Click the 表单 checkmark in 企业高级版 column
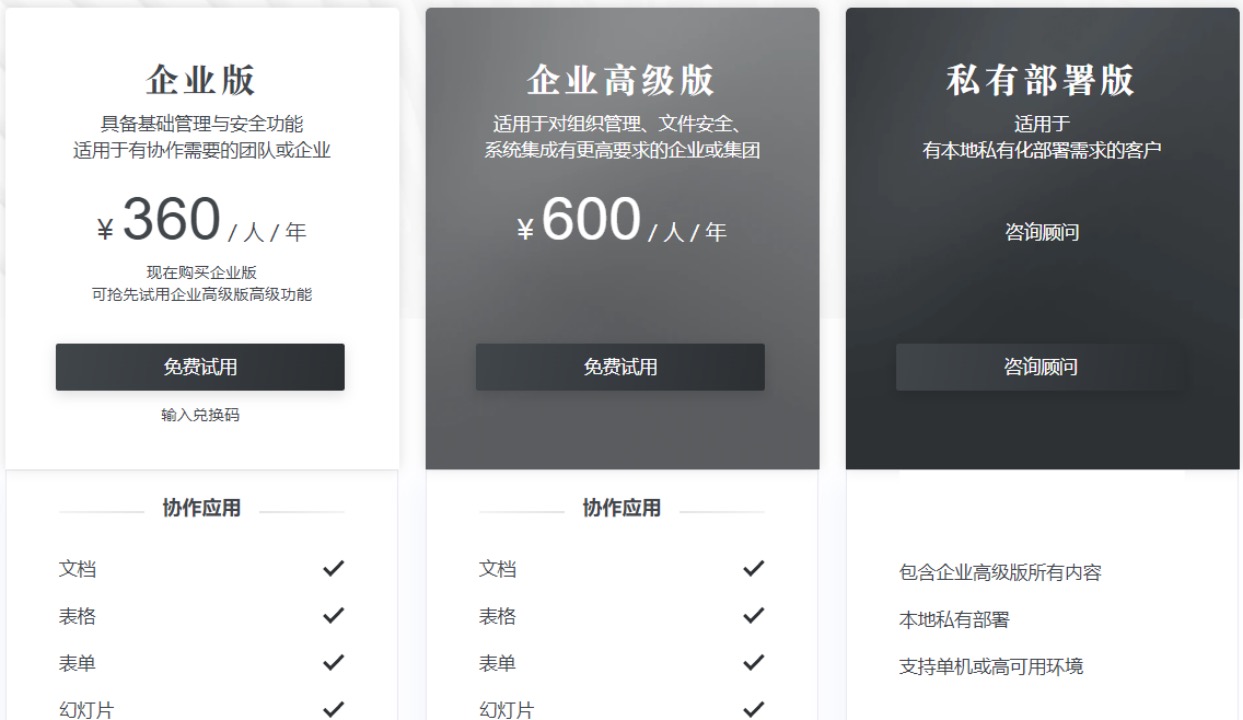The height and width of the screenshot is (720, 1243). point(754,662)
